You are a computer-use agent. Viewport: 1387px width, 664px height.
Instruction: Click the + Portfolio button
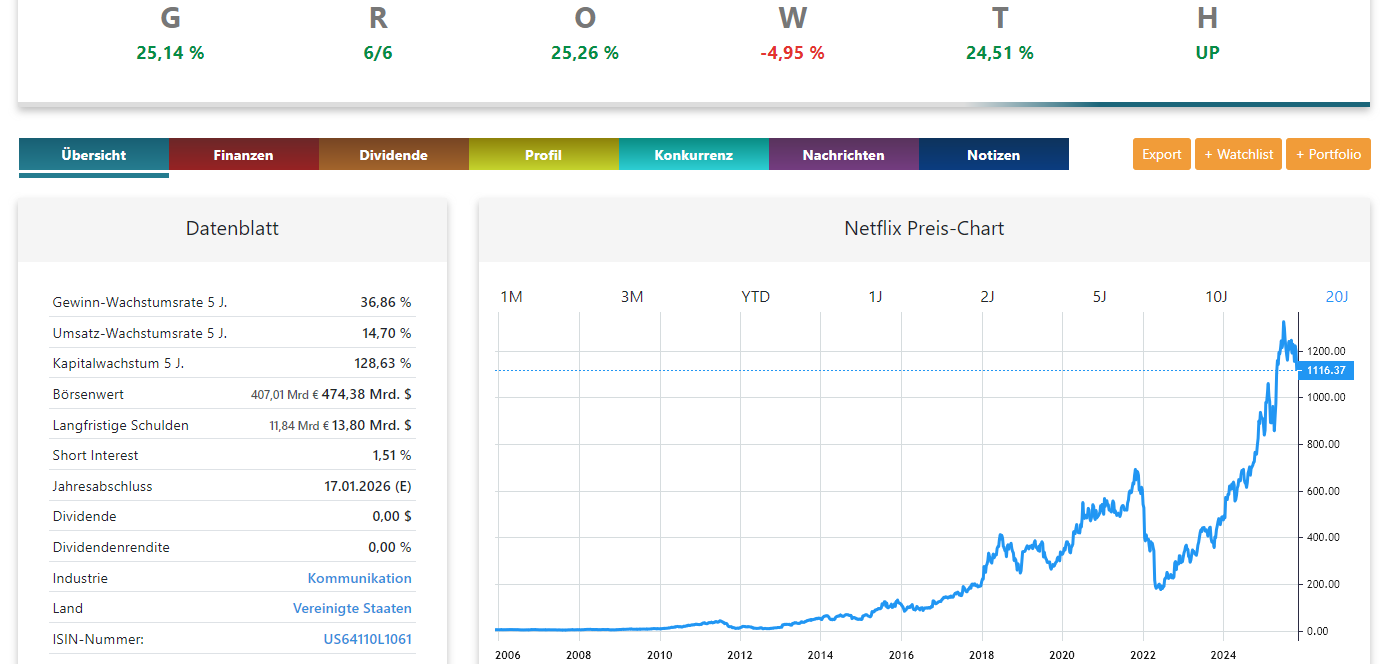1328,154
